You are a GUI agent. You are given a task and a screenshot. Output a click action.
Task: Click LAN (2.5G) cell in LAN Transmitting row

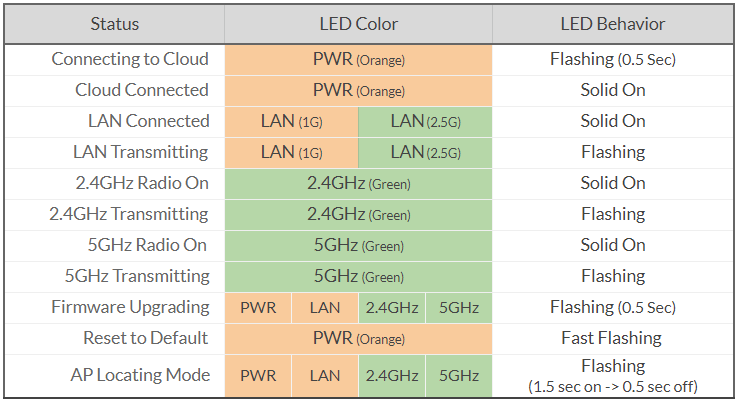pyautogui.click(x=425, y=152)
